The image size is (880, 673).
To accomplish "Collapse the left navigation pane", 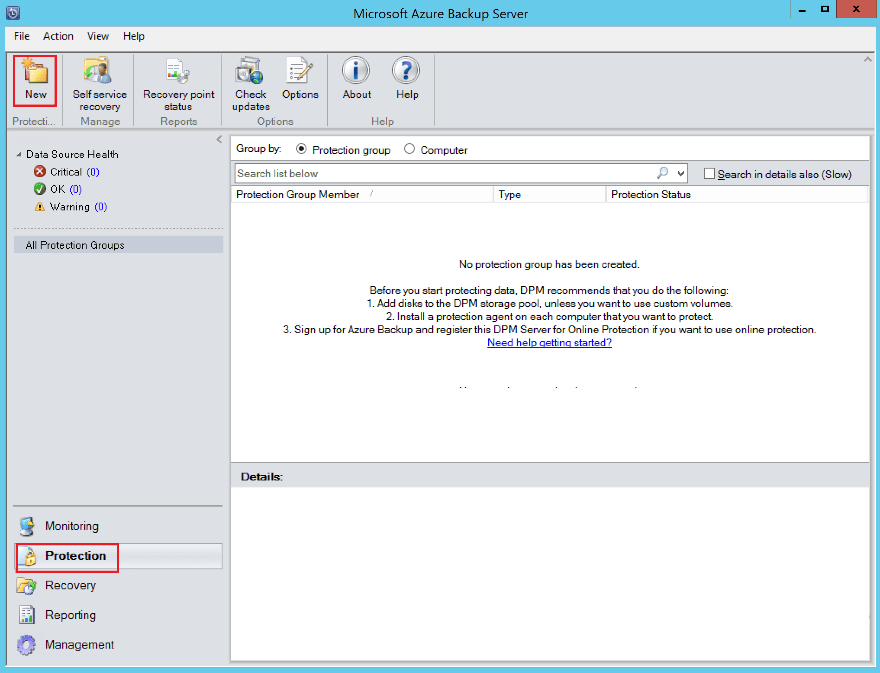I will pyautogui.click(x=219, y=139).
